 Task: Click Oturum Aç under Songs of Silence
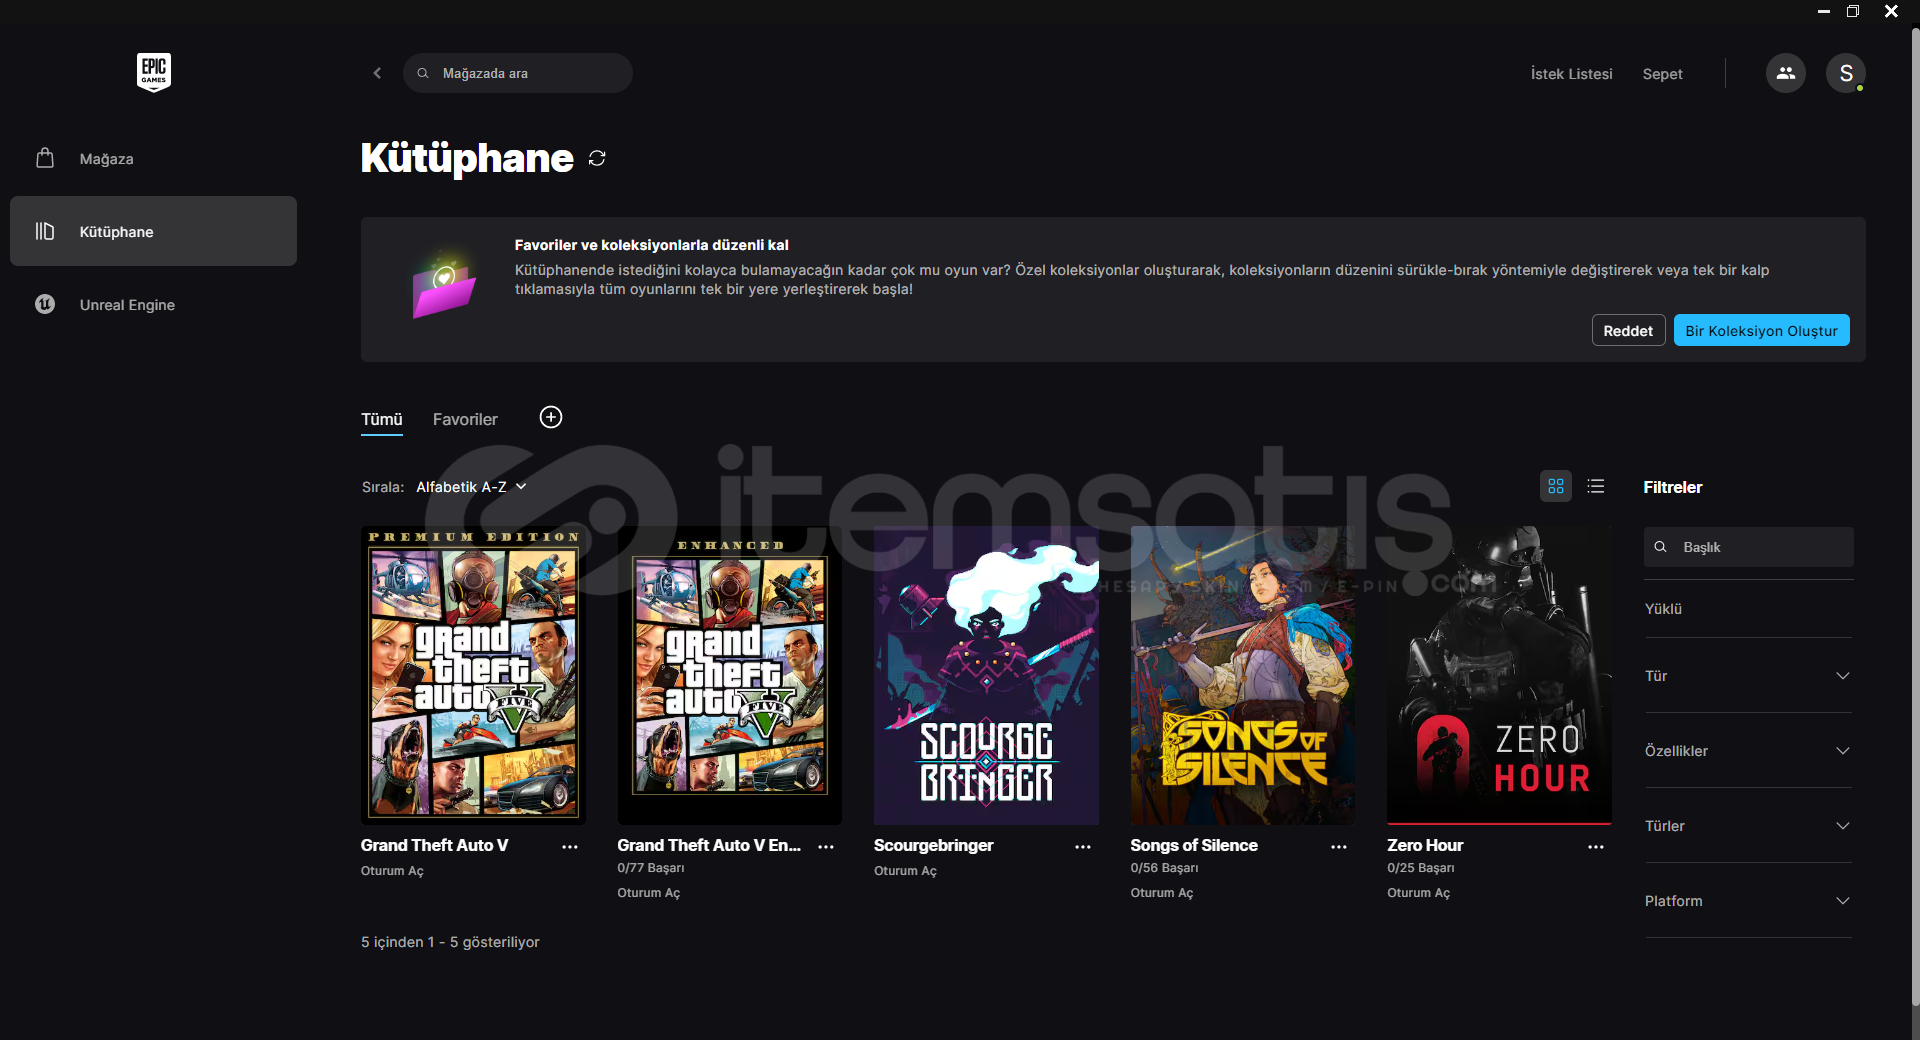tap(1162, 893)
